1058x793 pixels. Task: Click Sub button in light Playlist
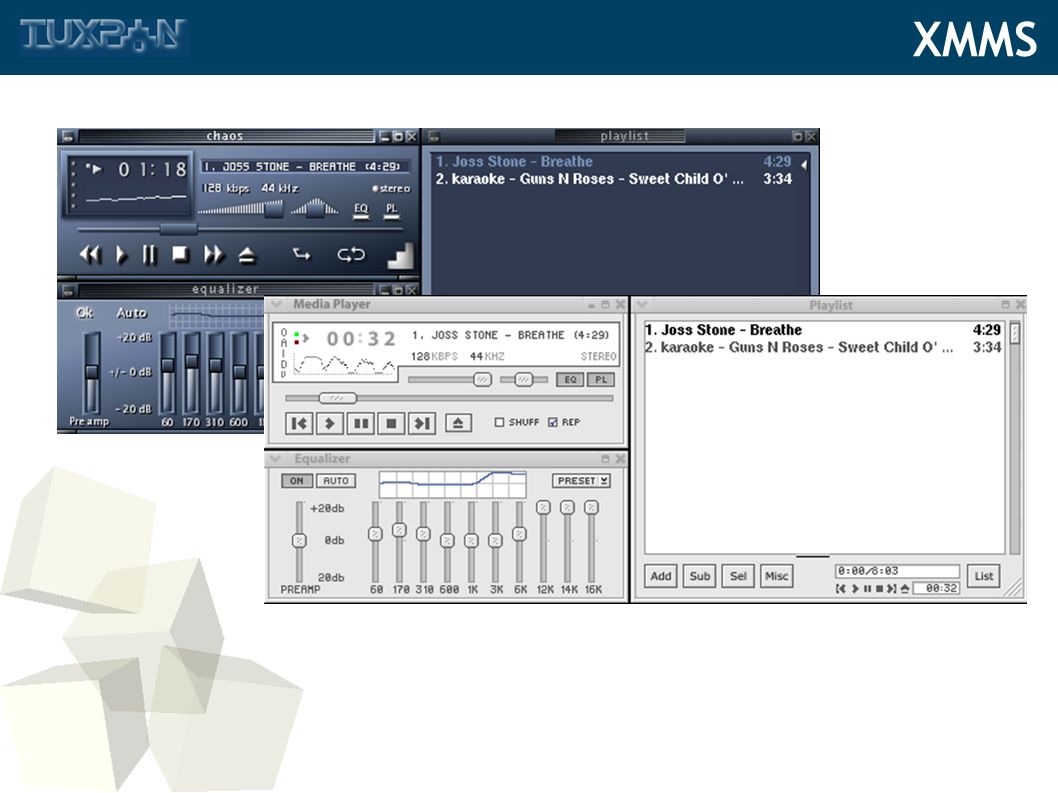[x=700, y=576]
